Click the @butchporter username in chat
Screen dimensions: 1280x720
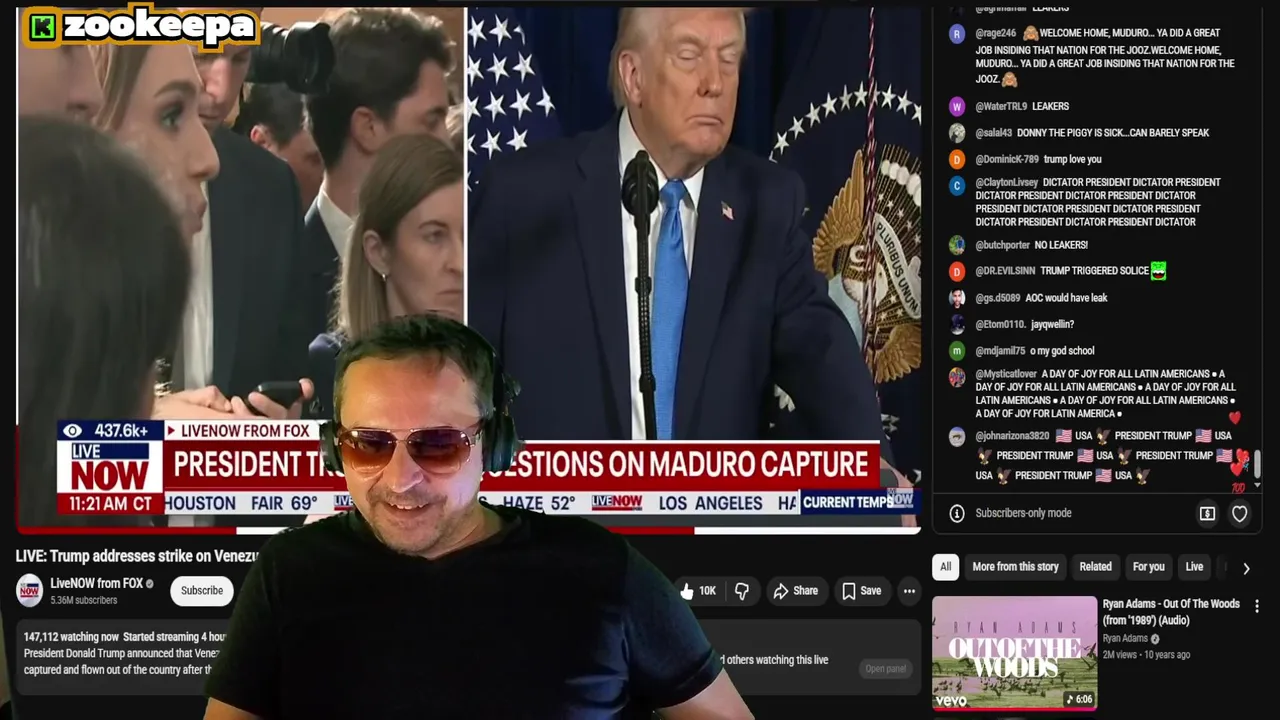click(x=1002, y=245)
